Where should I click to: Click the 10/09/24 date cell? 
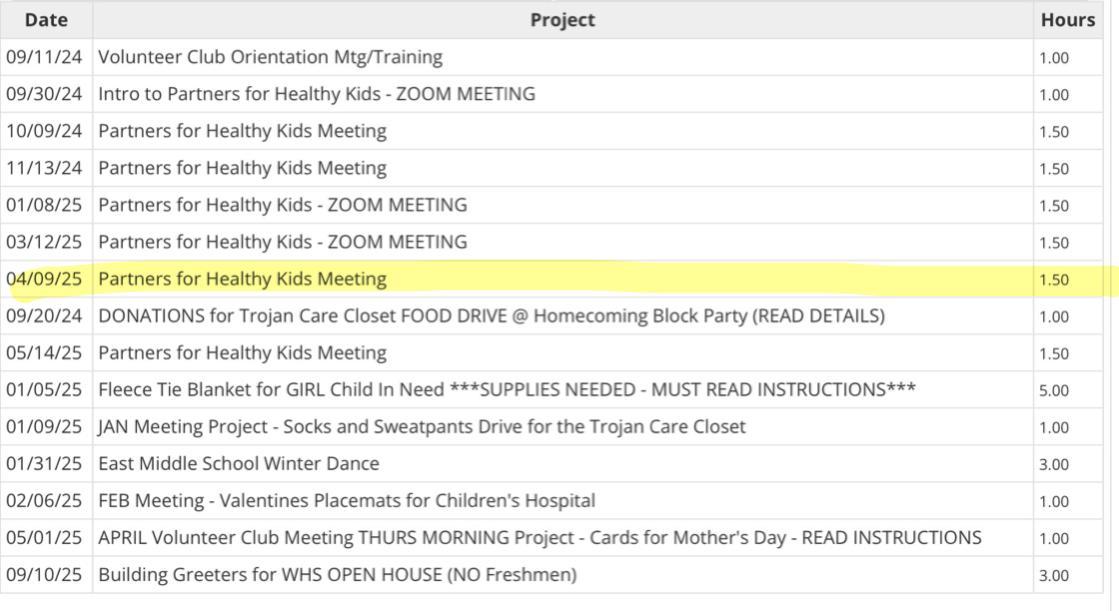point(45,131)
